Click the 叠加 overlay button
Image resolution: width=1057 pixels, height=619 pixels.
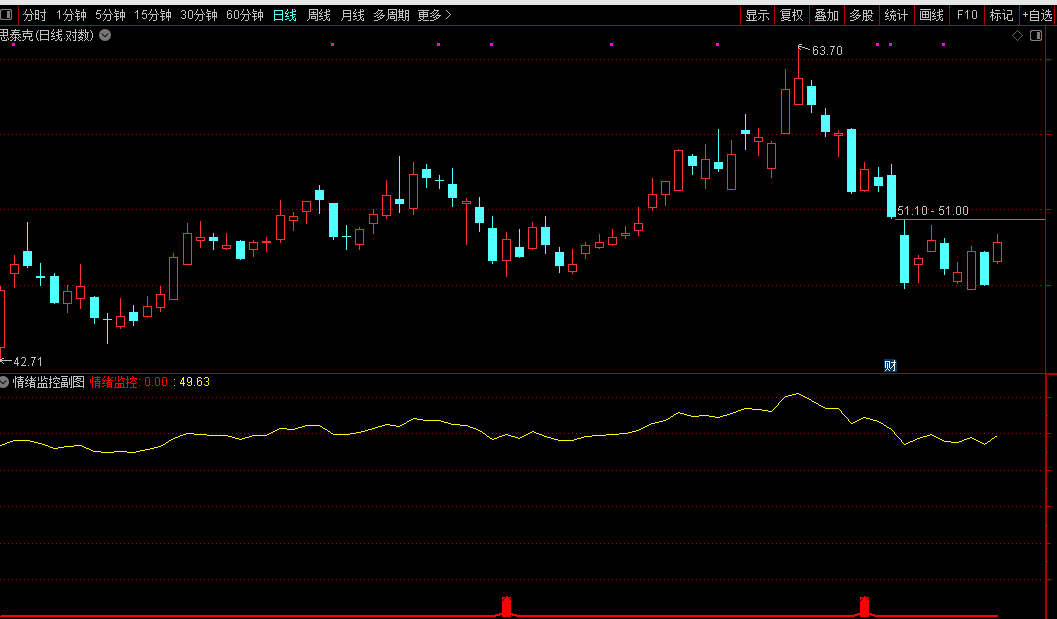pos(826,15)
